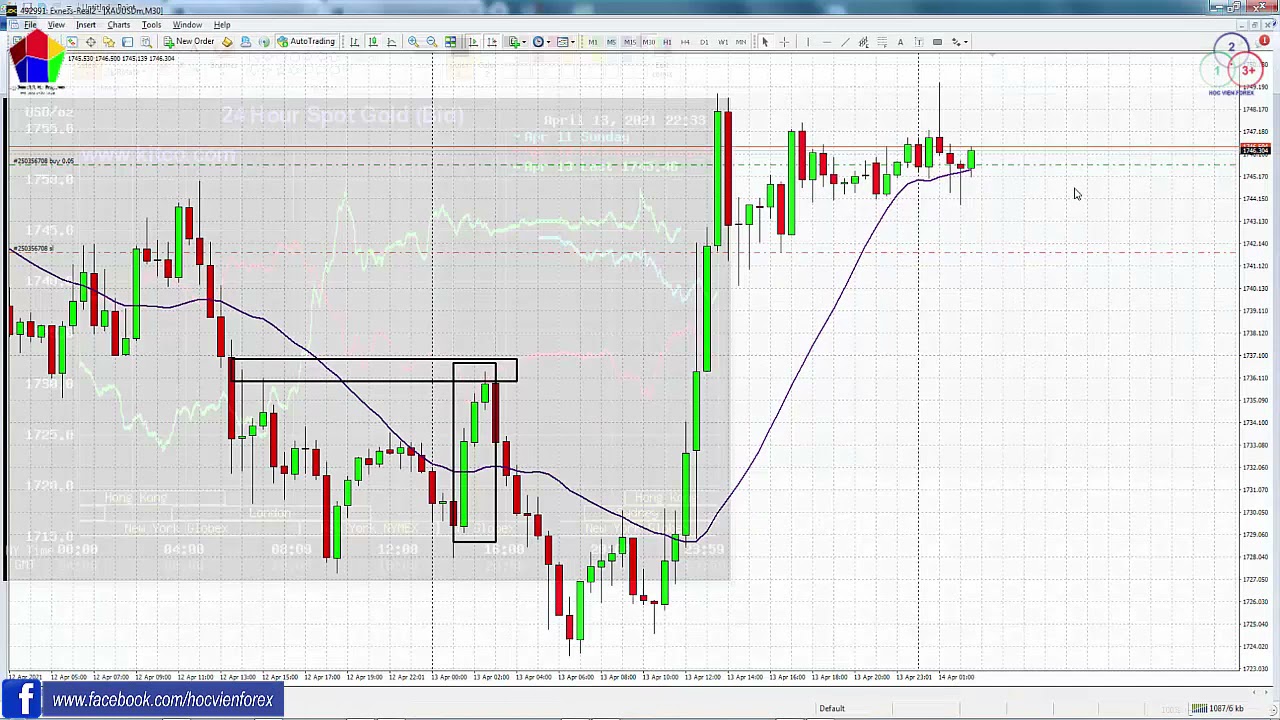This screenshot has height=720, width=1280.
Task: Switch chart to candlesticks style
Action: [372, 42]
